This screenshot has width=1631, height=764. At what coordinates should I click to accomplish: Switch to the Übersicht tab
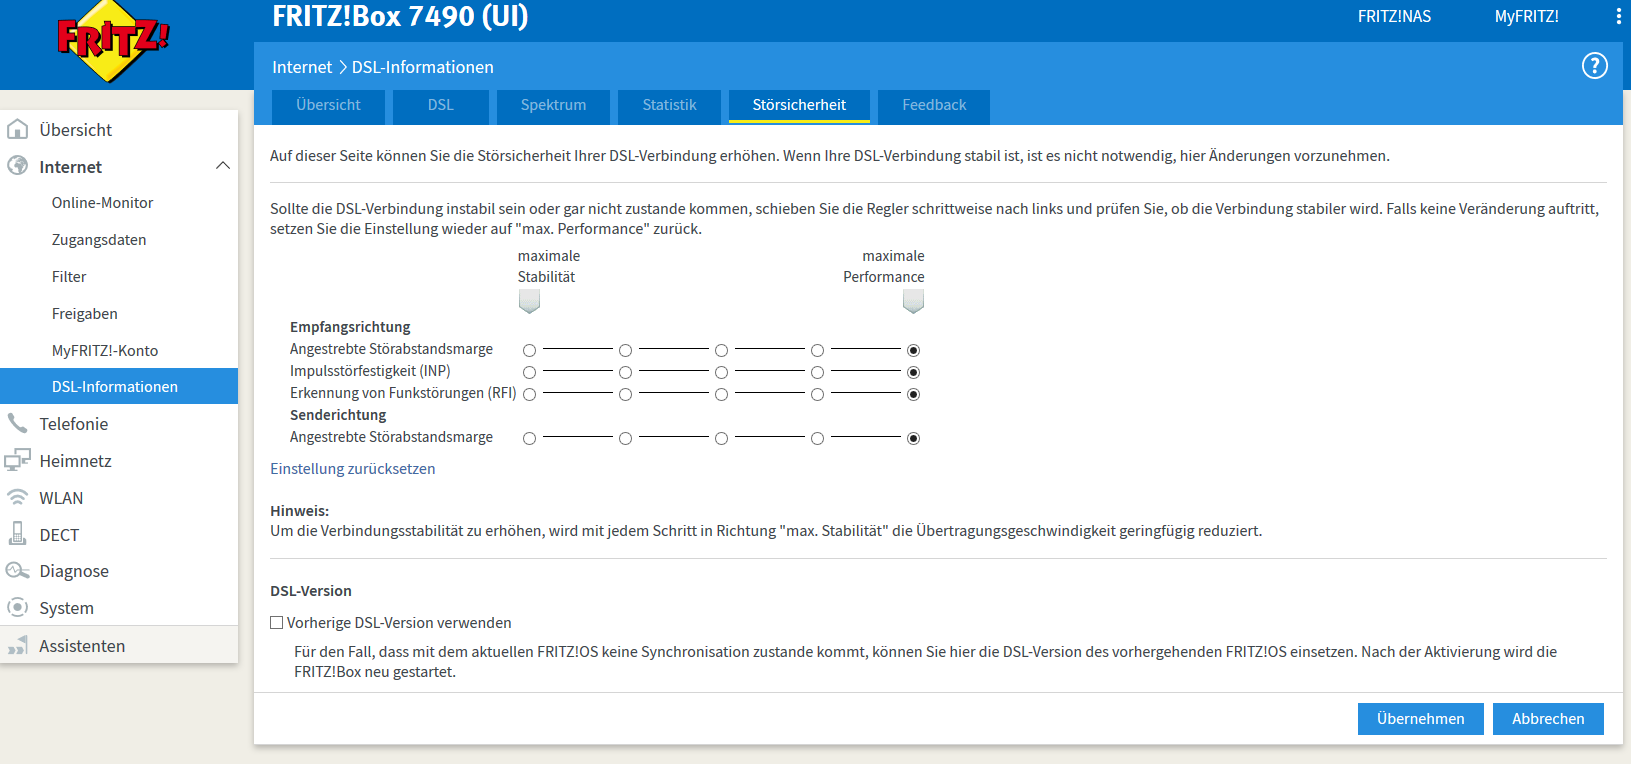point(328,105)
